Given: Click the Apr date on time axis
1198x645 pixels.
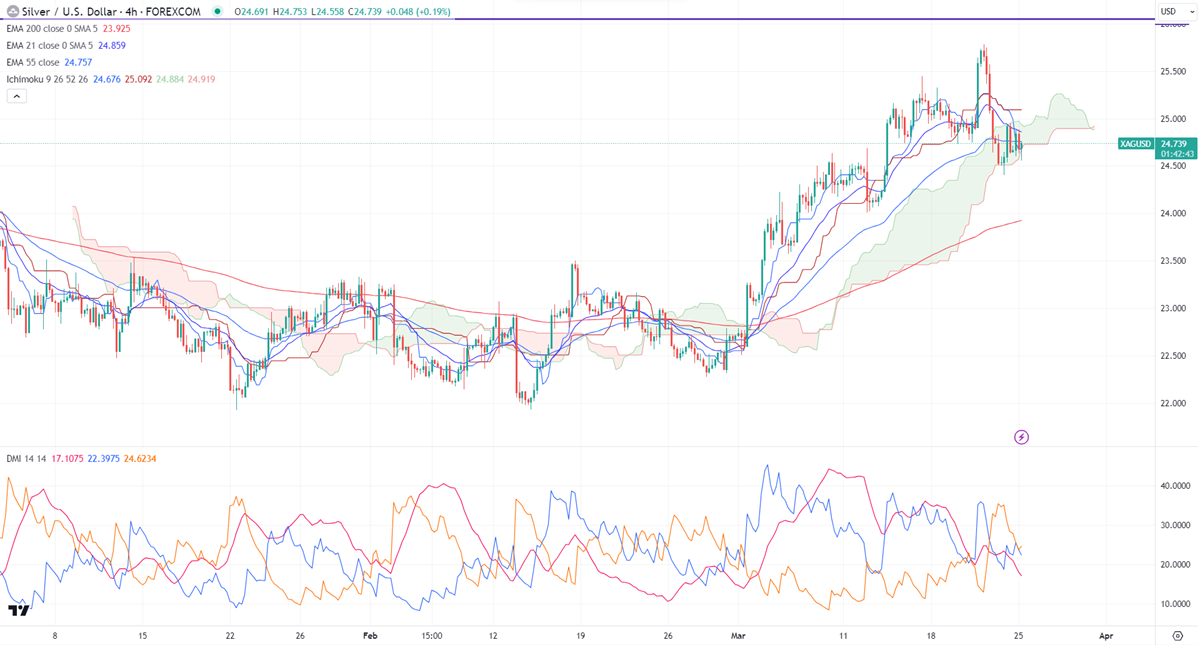Looking at the screenshot, I should 1106,636.
